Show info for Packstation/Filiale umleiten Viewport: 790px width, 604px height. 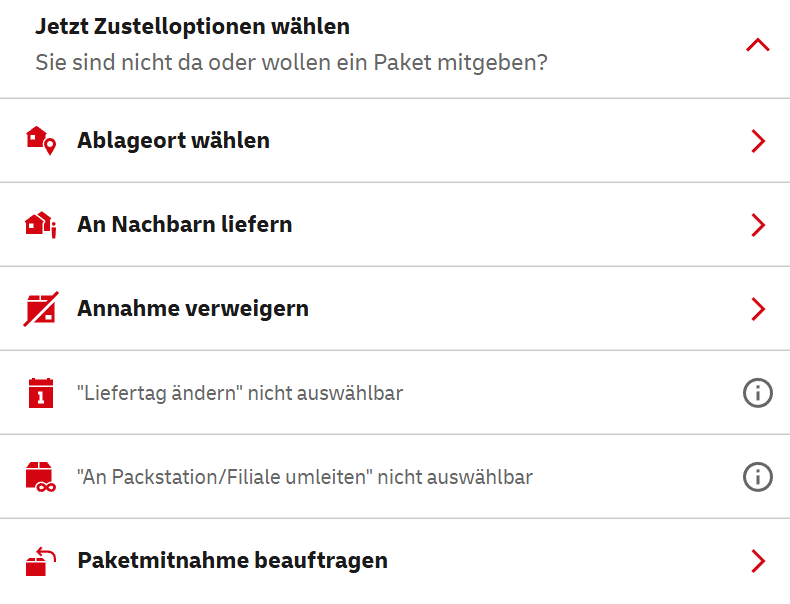pyautogui.click(x=758, y=477)
